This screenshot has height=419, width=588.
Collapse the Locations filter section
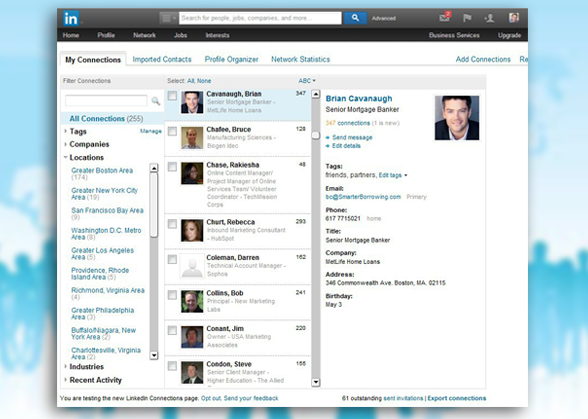tap(84, 158)
